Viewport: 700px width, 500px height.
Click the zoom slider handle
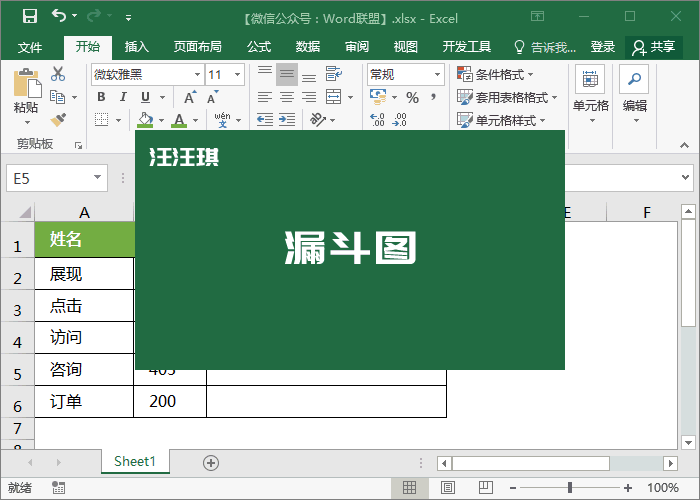coord(570,488)
